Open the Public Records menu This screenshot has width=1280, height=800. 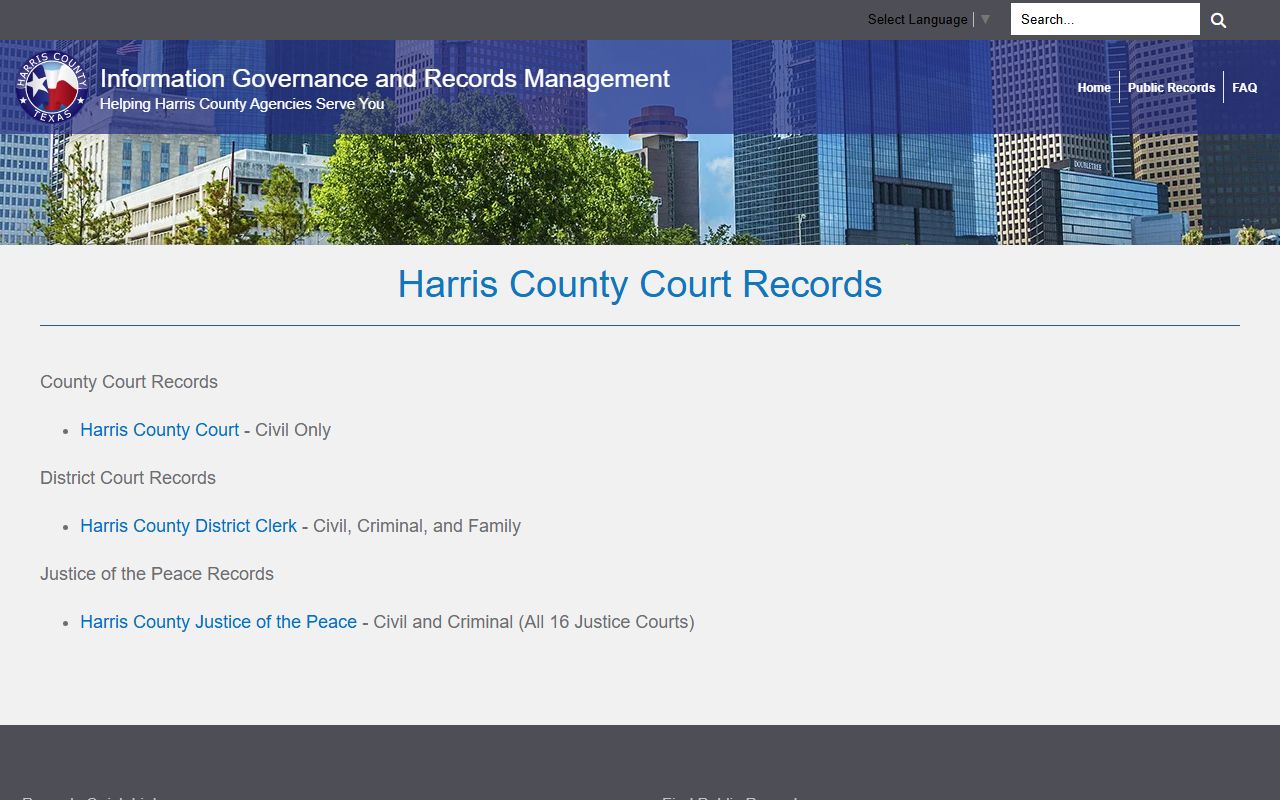tap(1171, 87)
